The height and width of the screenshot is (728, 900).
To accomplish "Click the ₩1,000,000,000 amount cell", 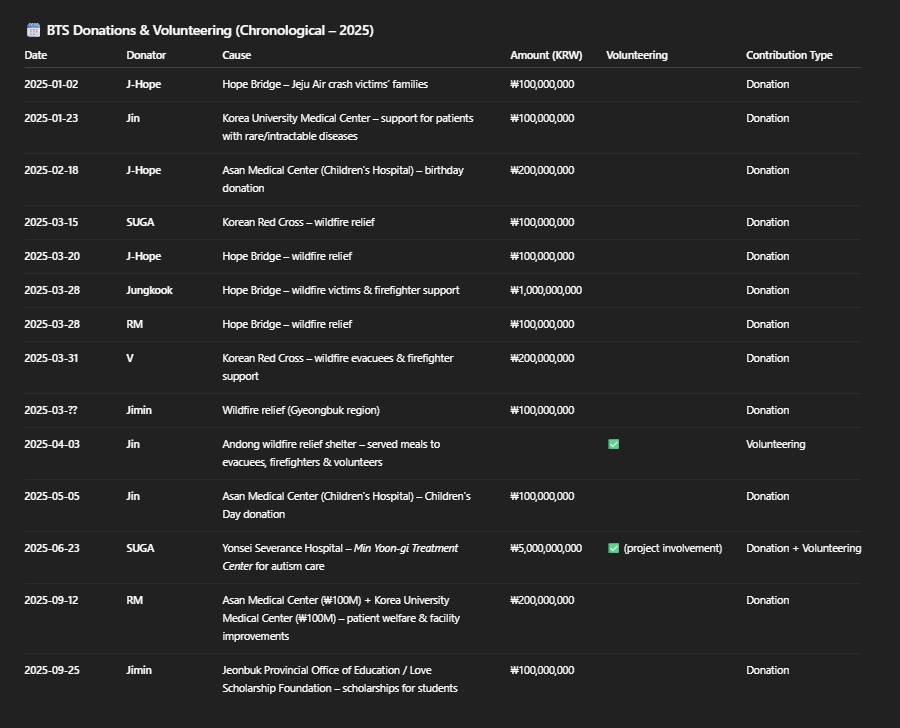I will point(546,290).
